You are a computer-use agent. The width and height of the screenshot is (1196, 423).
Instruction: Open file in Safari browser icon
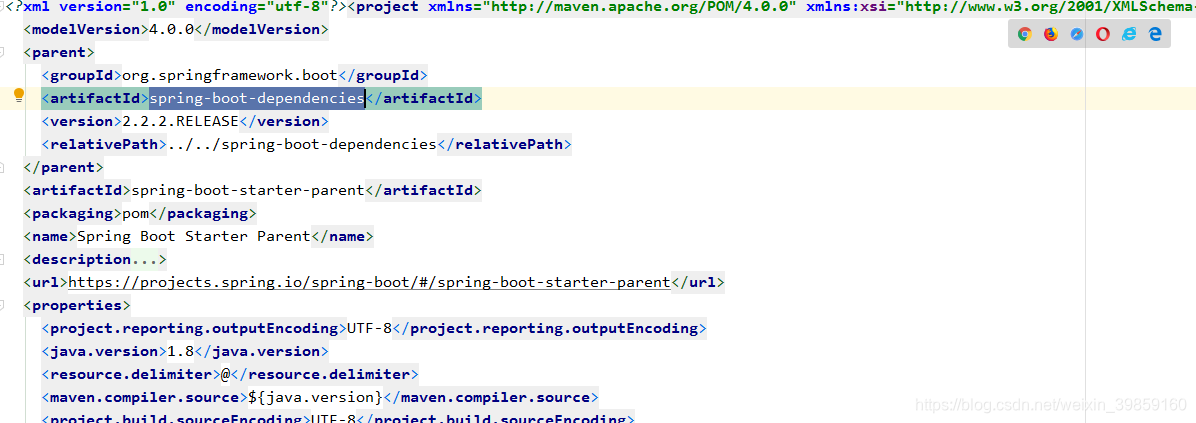tap(1076, 34)
